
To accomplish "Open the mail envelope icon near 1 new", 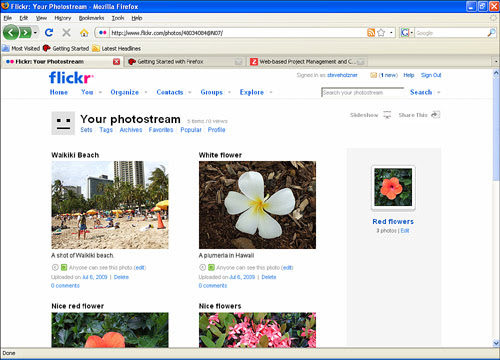I will (373, 75).
